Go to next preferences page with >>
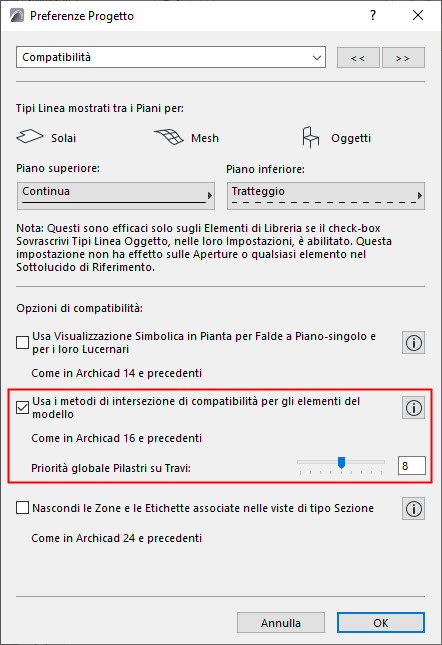 (403, 58)
